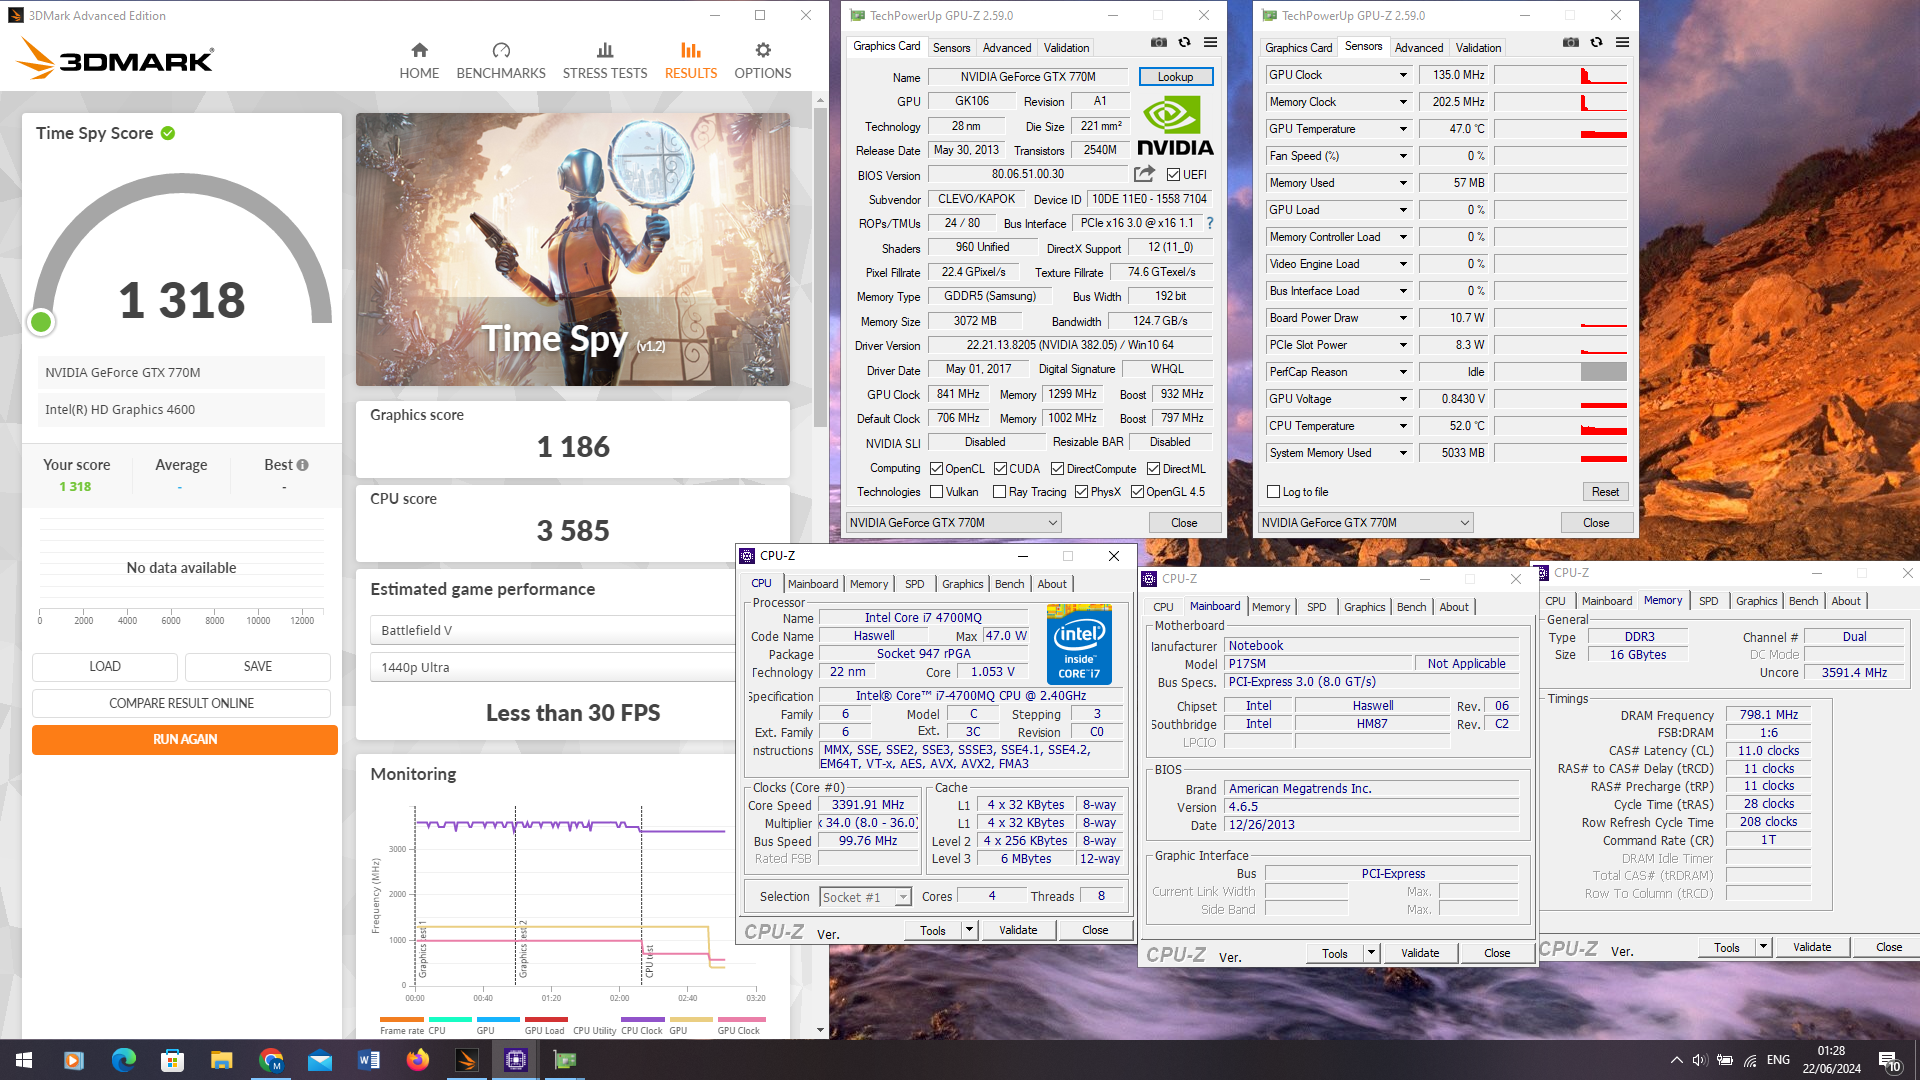Open Bench tab in CPU-Z Memory window

click(1803, 601)
